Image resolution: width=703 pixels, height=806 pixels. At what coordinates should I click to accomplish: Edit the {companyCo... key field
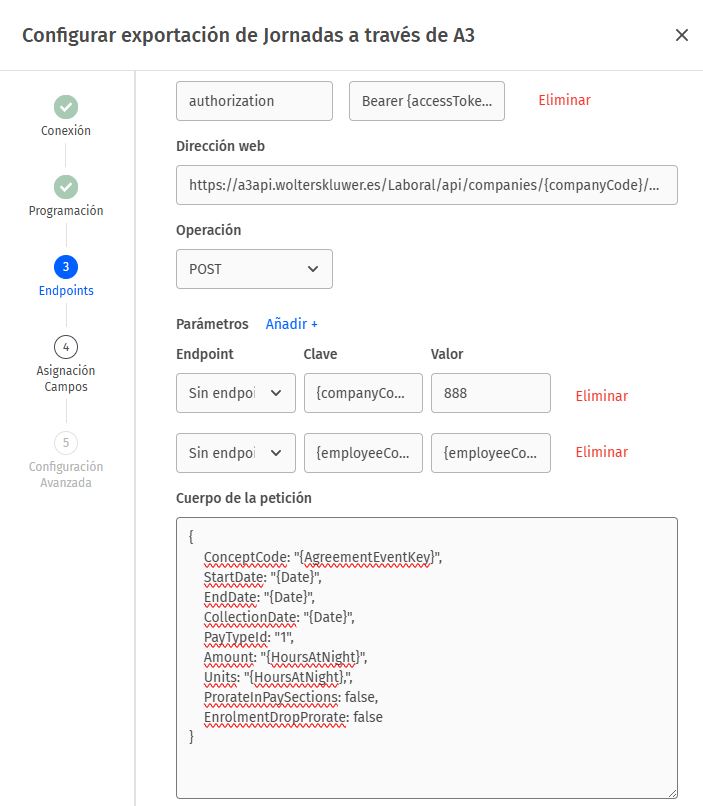tap(363, 393)
